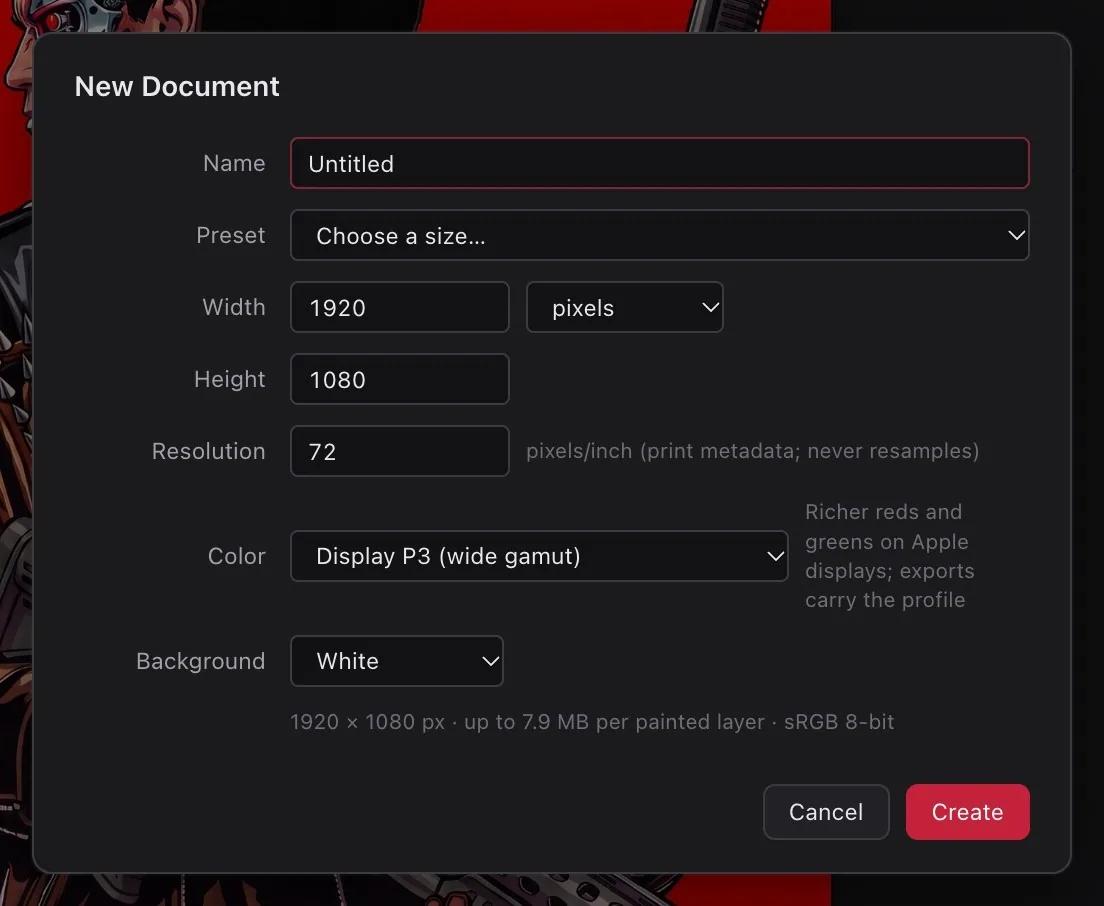Click the Cancel button
1104x906 pixels.
click(826, 812)
